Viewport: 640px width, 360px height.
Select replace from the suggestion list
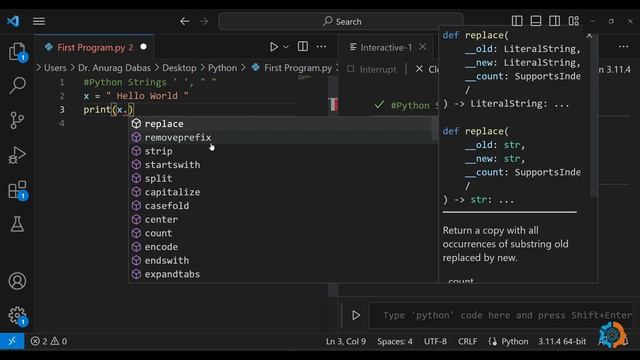click(282, 124)
